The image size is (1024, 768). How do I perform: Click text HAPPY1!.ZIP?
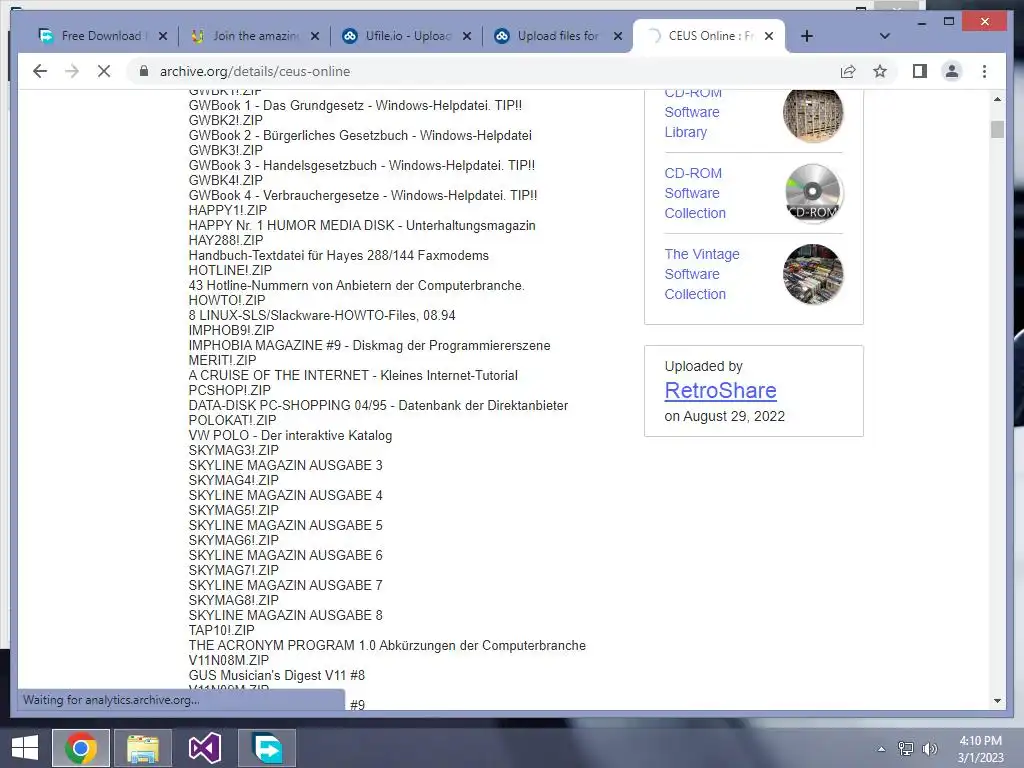pyautogui.click(x=227, y=210)
